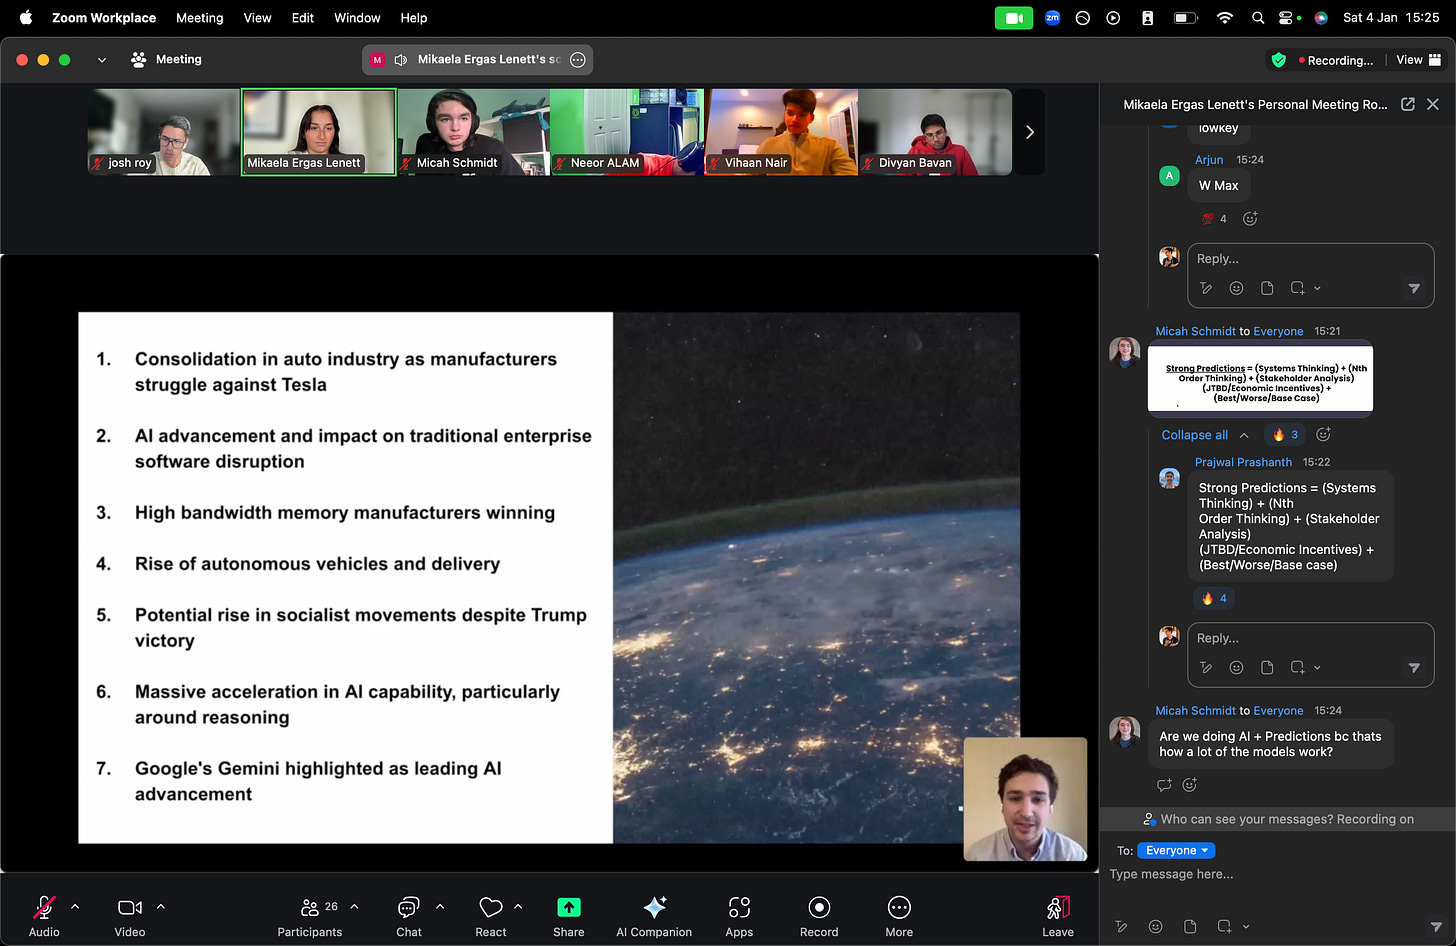Open the Wi-Fi status menu
This screenshot has width=1456, height=946.
[1225, 18]
